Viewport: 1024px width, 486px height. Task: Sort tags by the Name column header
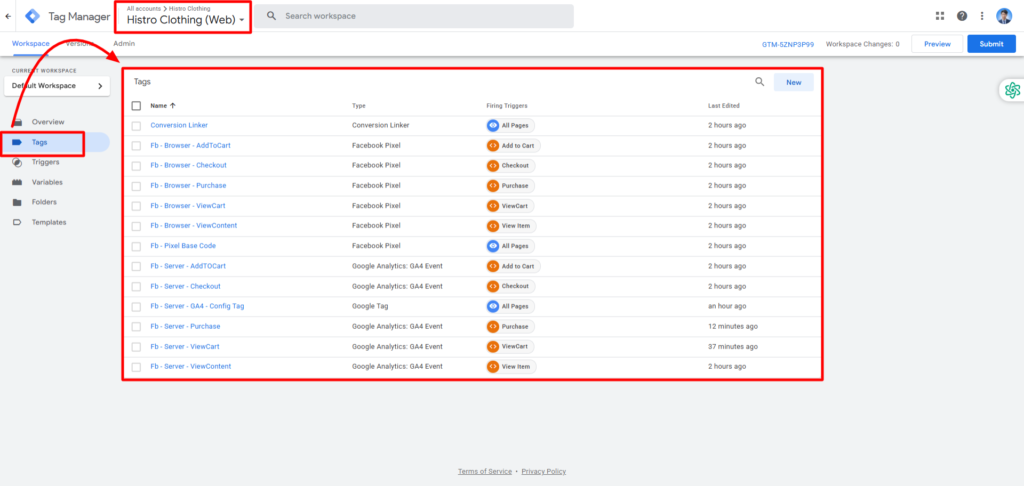(x=162, y=105)
